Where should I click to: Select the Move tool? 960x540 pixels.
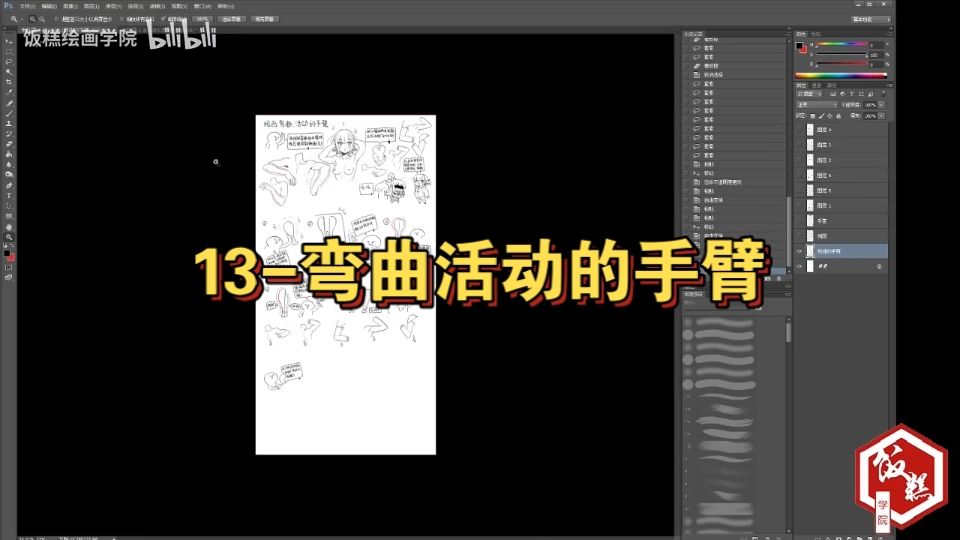[x=9, y=41]
